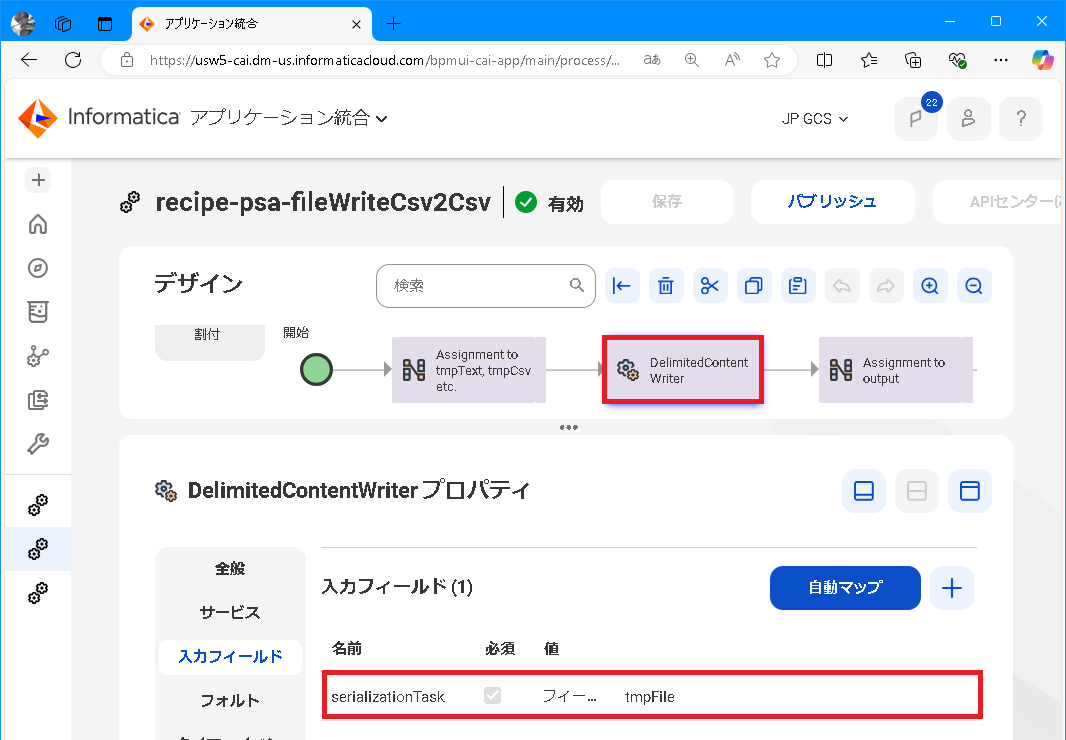The image size is (1066, 740).
Task: Click the three-dot panel splitter handle
Action: tap(568, 427)
